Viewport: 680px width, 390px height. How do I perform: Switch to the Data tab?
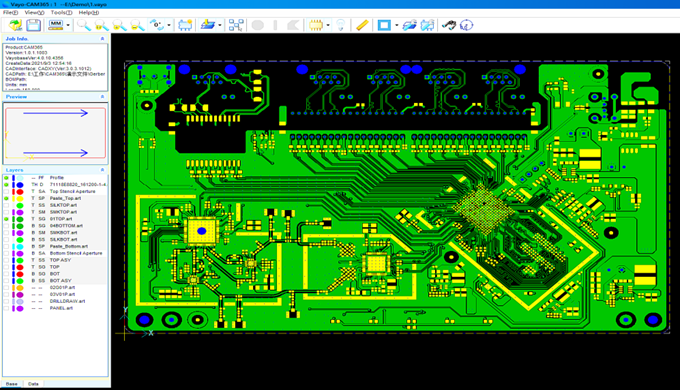tap(33, 384)
